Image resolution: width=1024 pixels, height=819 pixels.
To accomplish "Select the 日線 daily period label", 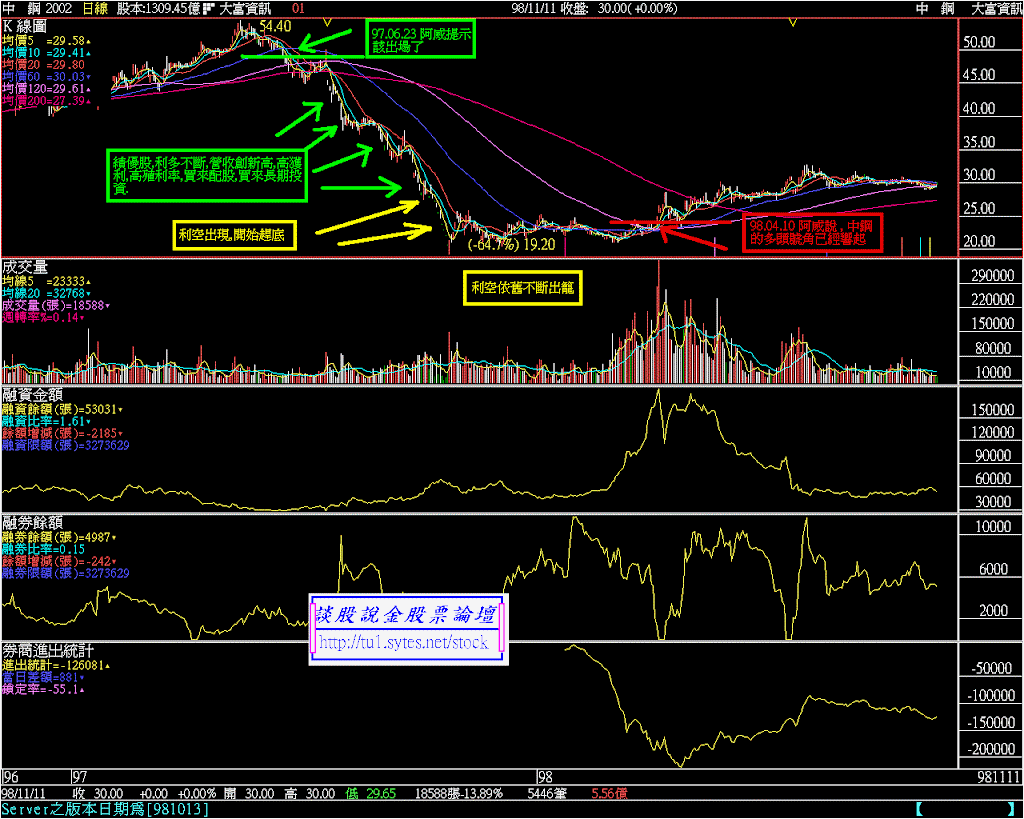I will pos(96,8).
